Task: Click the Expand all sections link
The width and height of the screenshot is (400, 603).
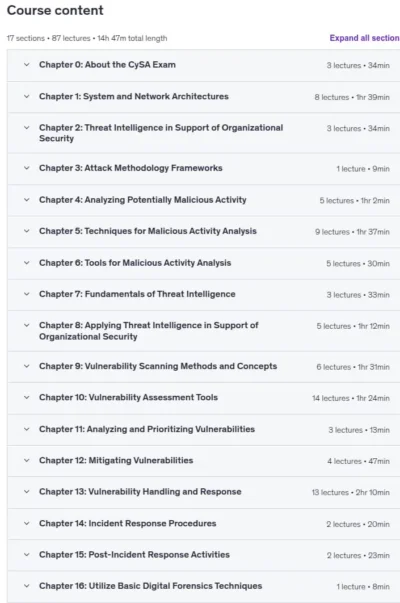Action: (365, 38)
